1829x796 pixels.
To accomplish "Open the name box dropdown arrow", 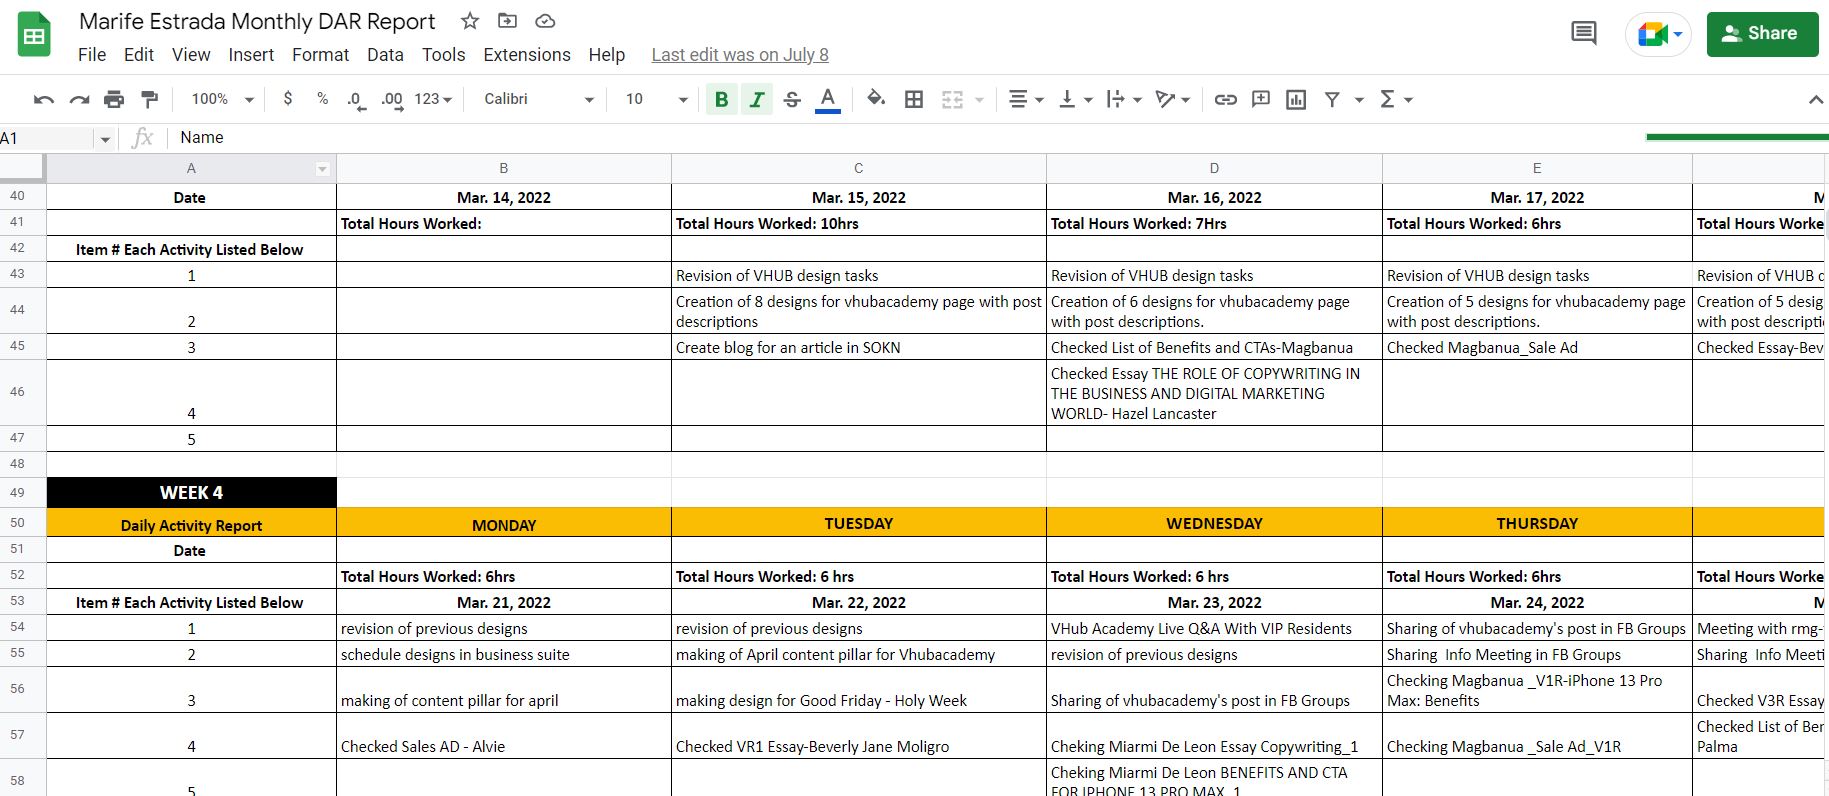I will (x=105, y=139).
